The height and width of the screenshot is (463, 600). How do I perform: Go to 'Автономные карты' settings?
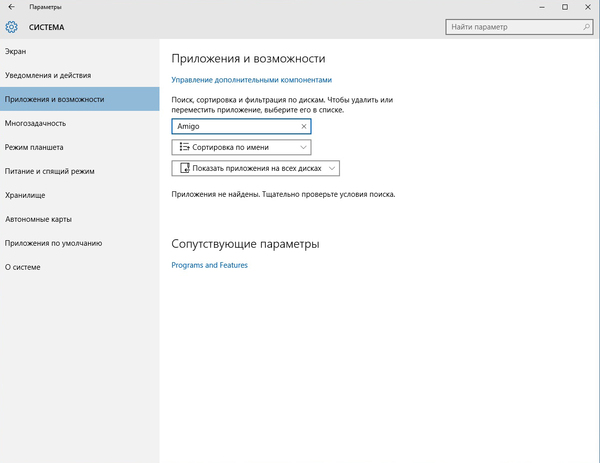(38, 219)
